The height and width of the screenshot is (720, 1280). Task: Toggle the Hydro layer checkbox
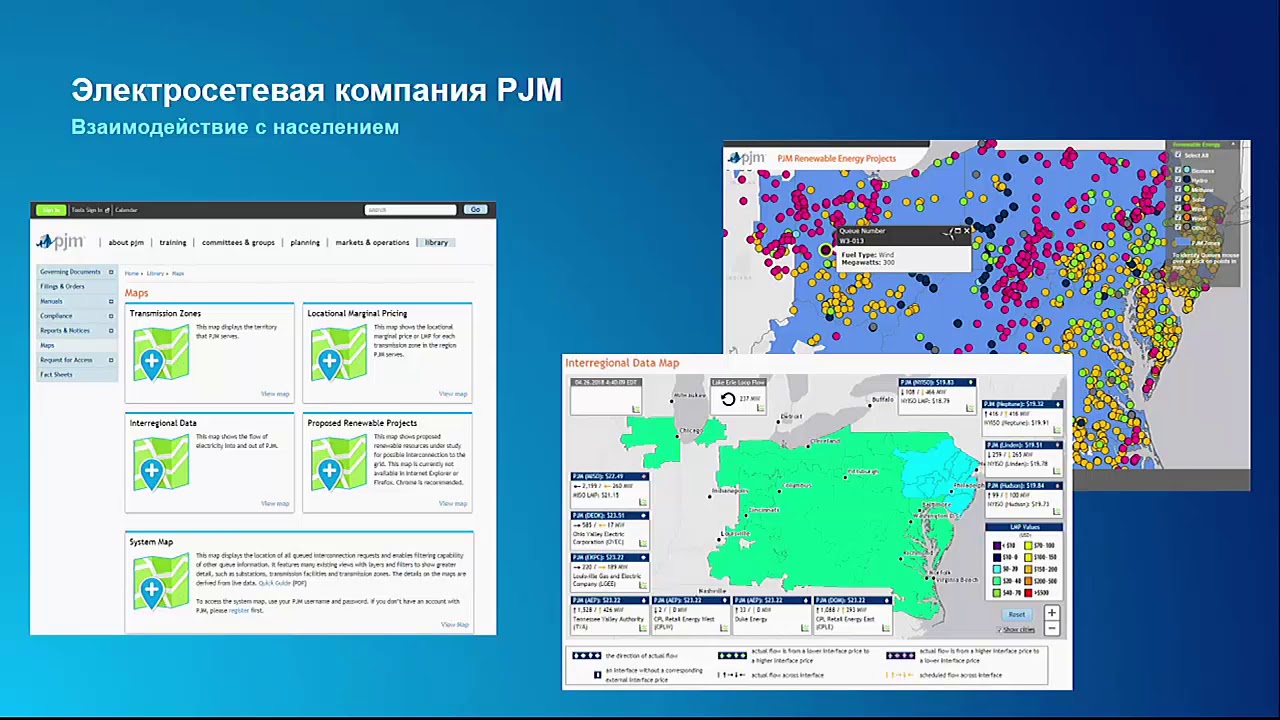(x=1178, y=181)
